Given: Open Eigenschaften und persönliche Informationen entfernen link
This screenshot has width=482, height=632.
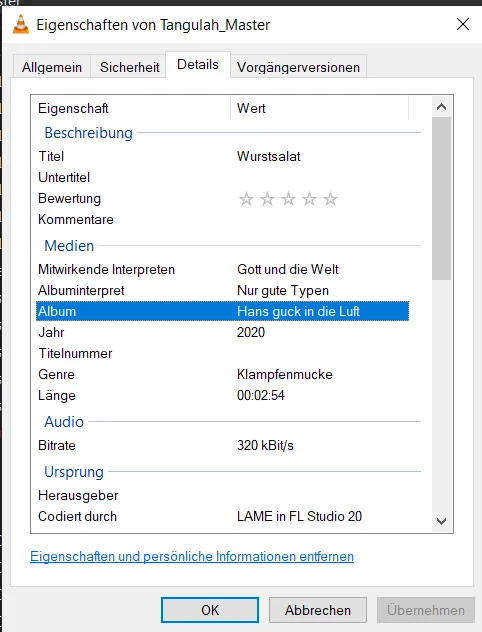Looking at the screenshot, I should coord(192,557).
